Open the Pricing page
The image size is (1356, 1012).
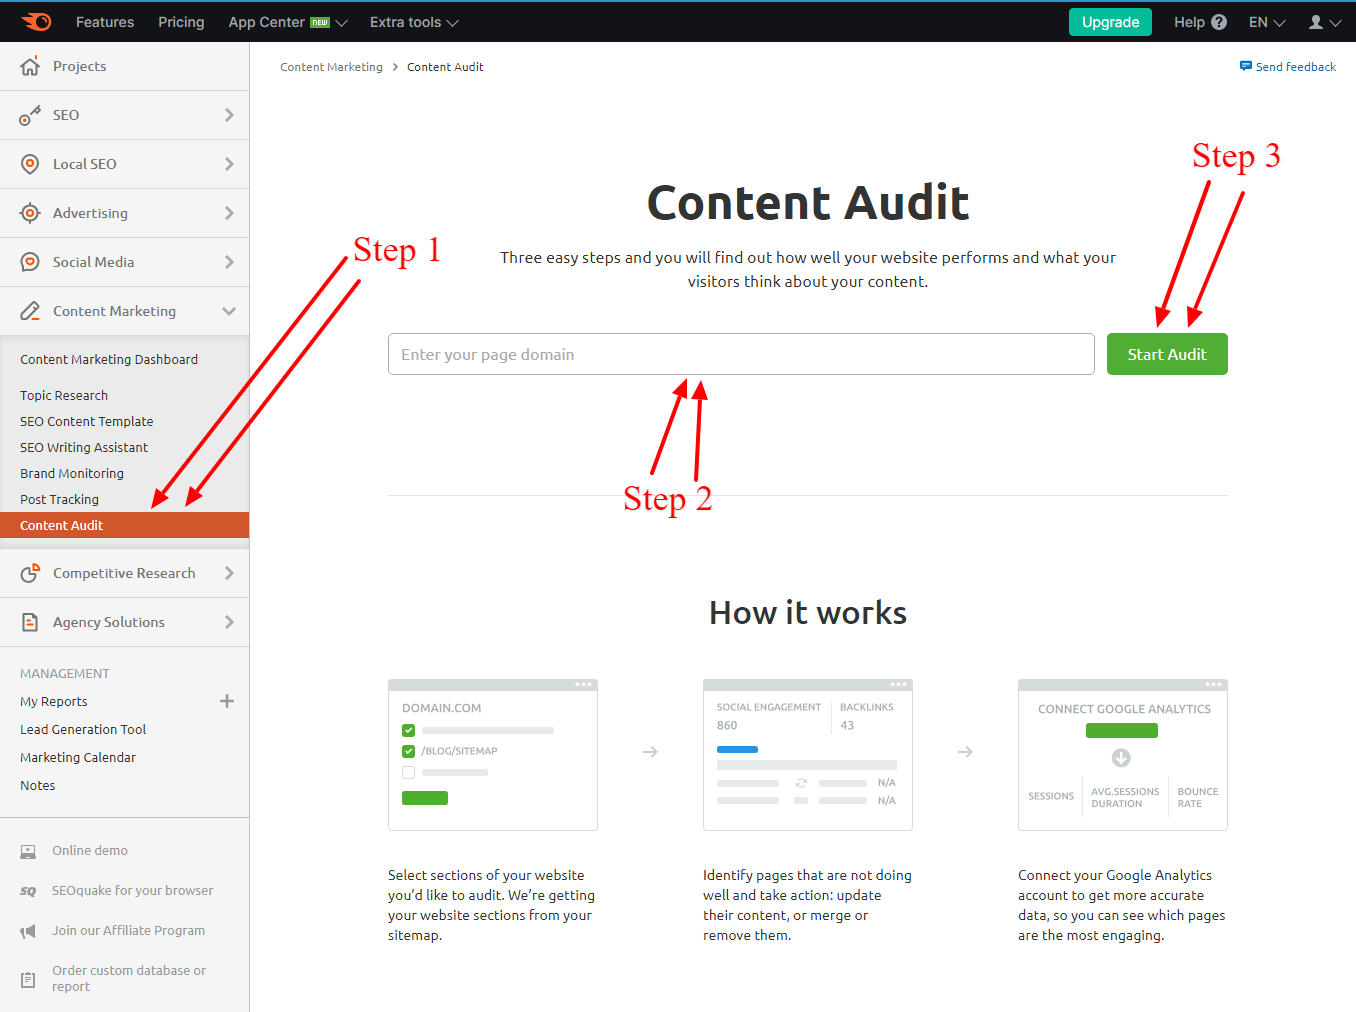pos(181,22)
